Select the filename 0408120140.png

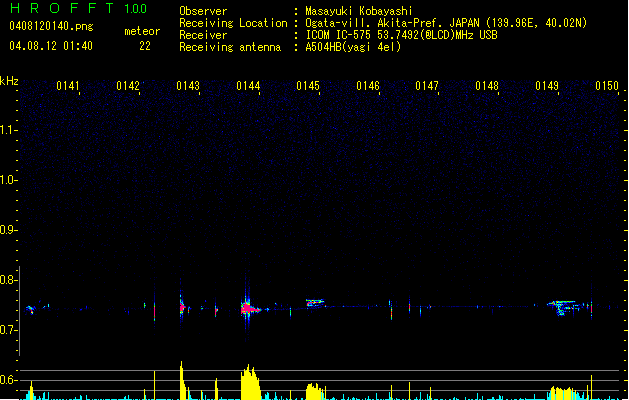click(x=51, y=26)
